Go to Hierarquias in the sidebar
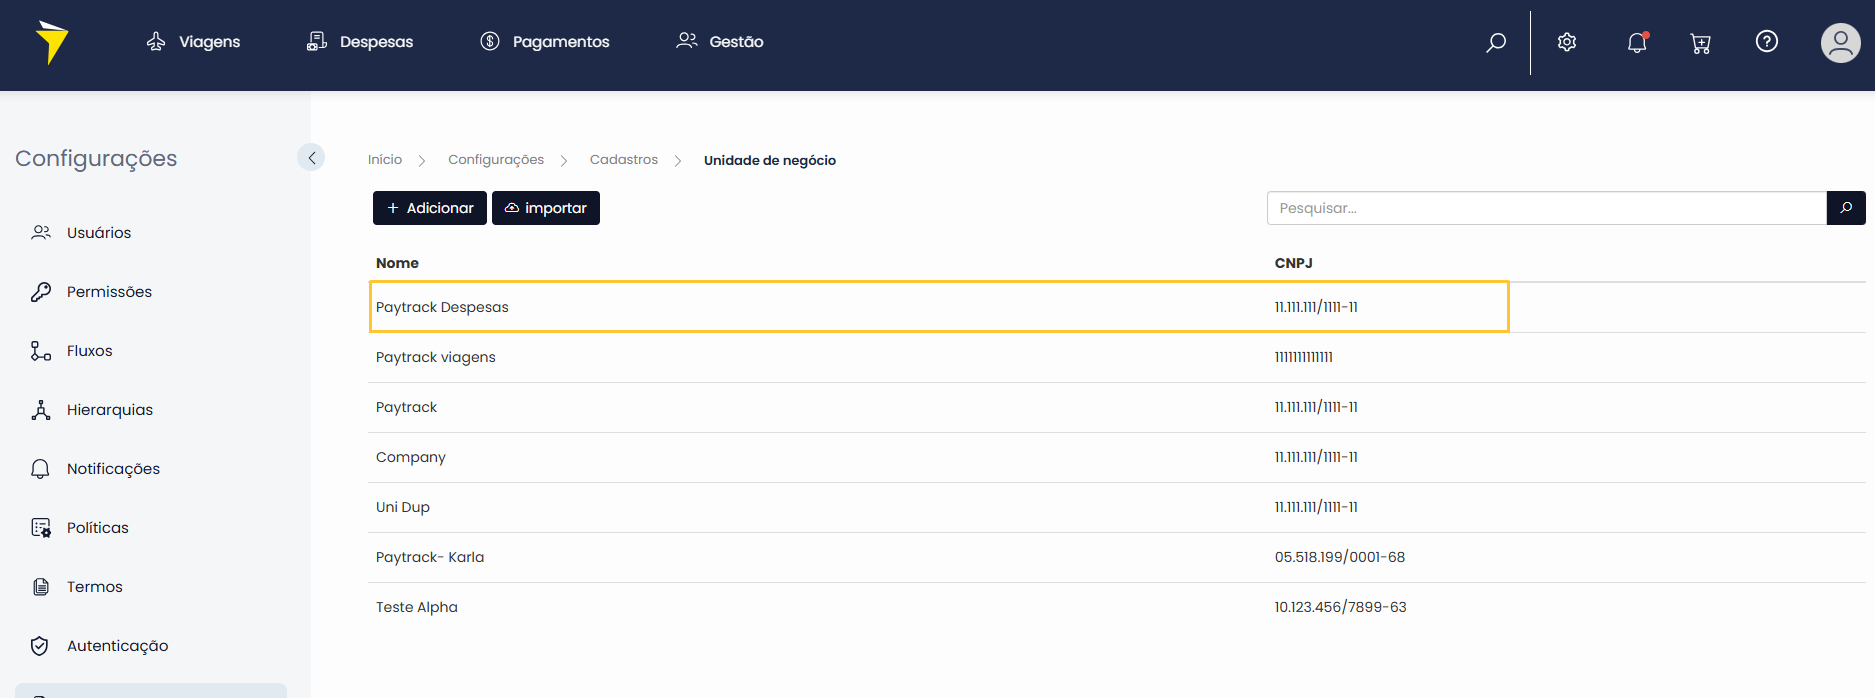This screenshot has height=698, width=1875. (92, 410)
